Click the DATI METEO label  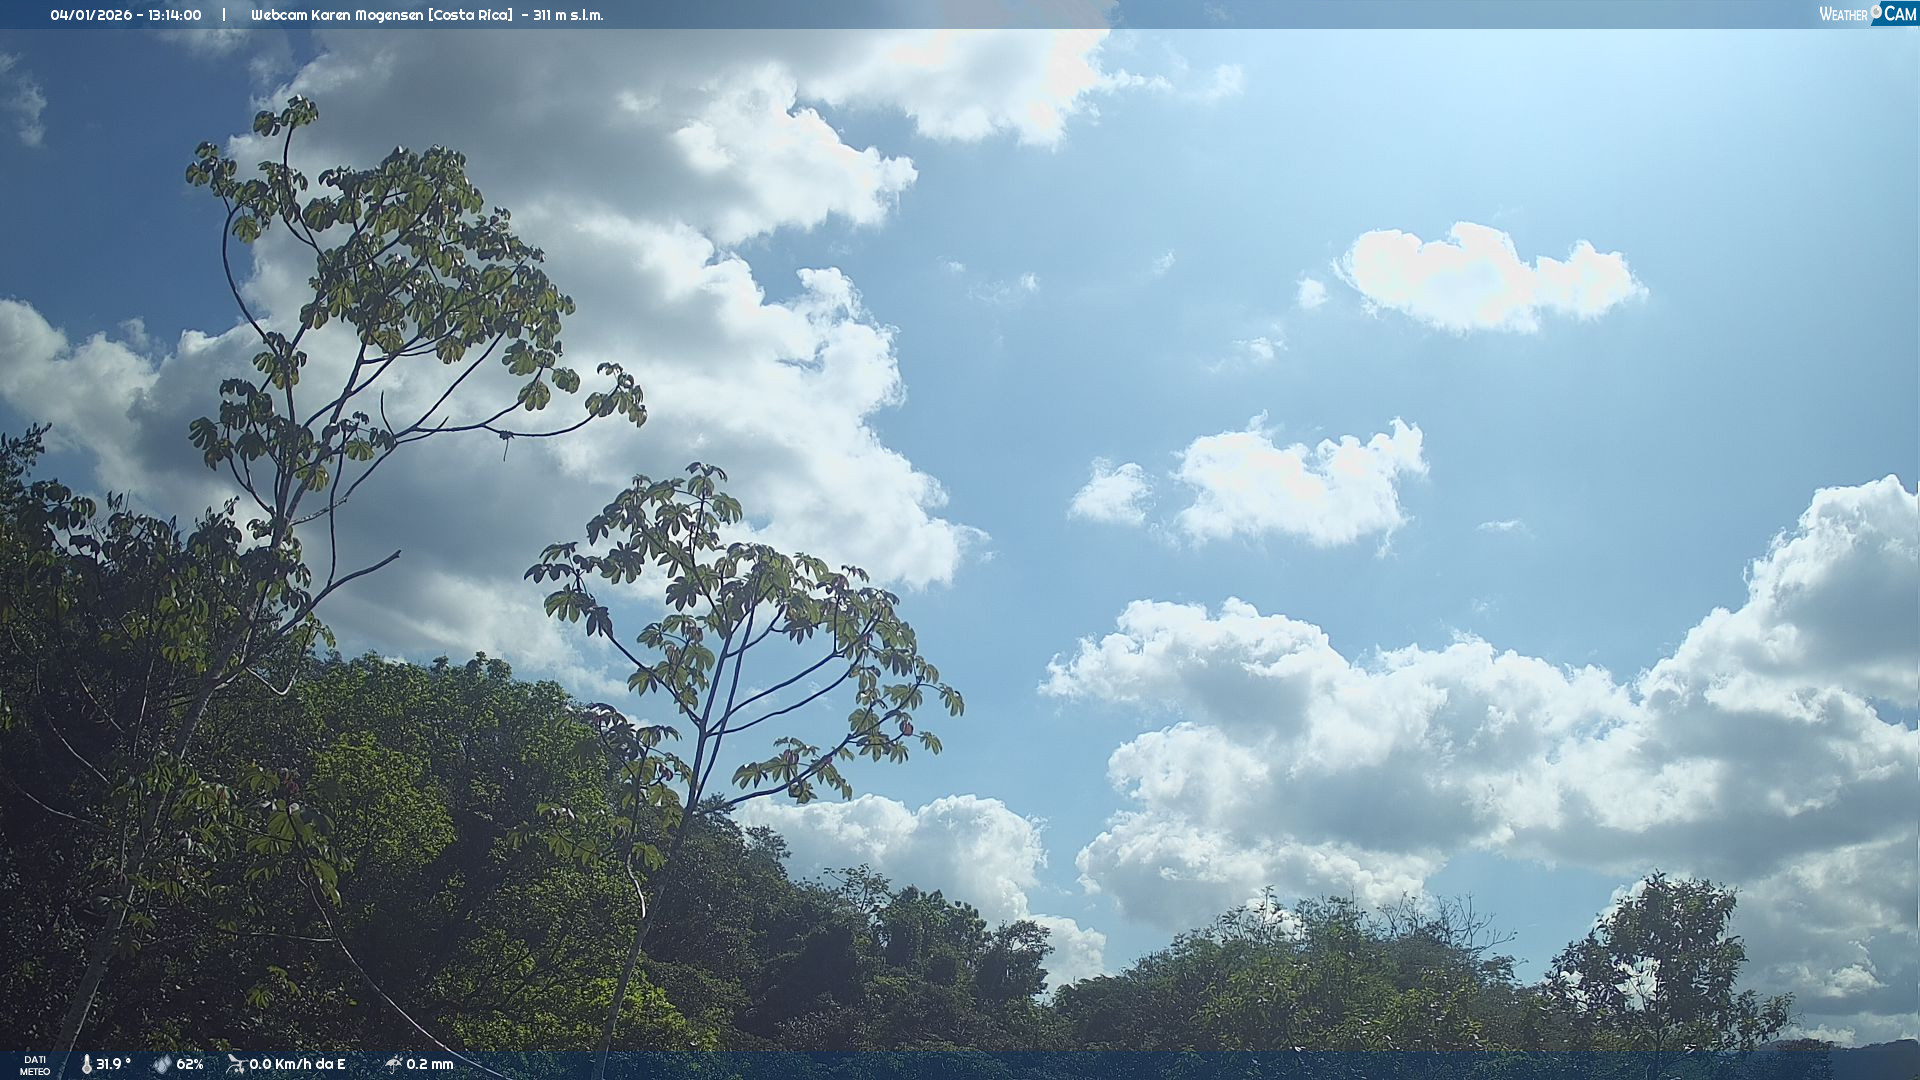(35, 1065)
